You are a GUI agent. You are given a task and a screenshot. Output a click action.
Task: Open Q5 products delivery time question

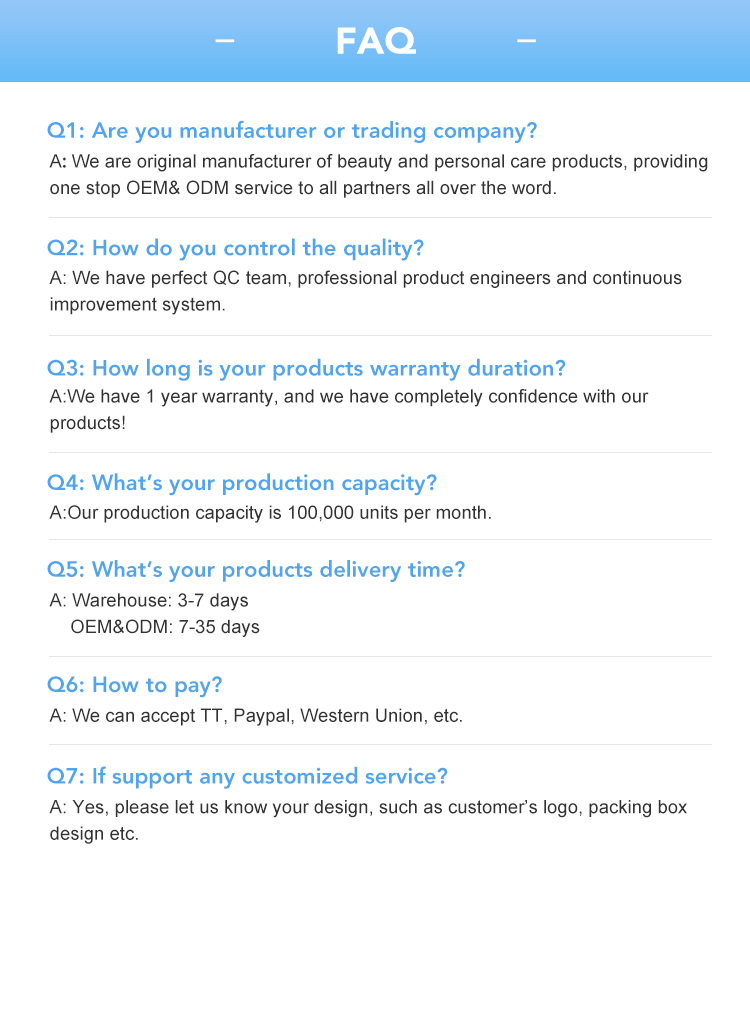click(x=256, y=570)
